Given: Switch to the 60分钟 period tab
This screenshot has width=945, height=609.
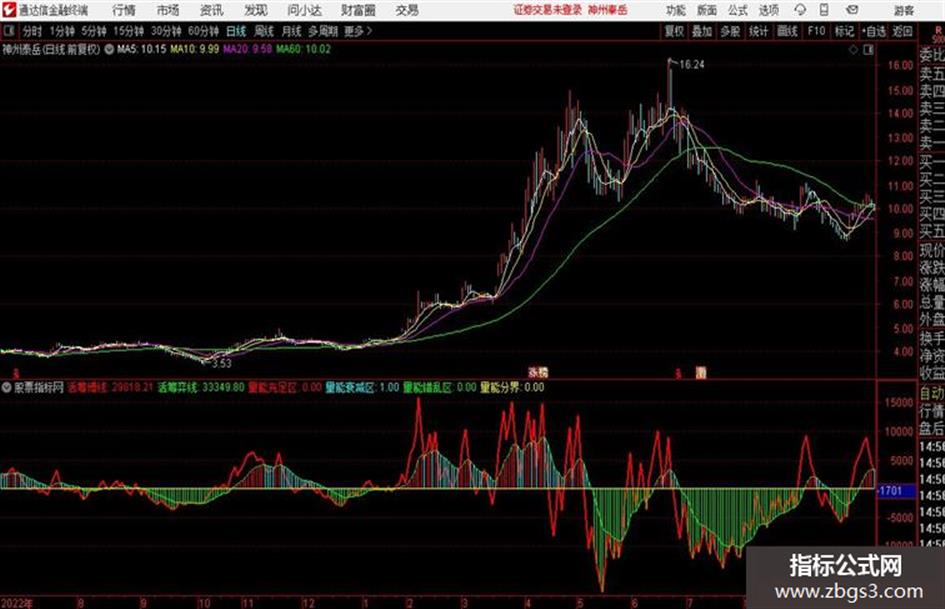Looking at the screenshot, I should pos(203,31).
